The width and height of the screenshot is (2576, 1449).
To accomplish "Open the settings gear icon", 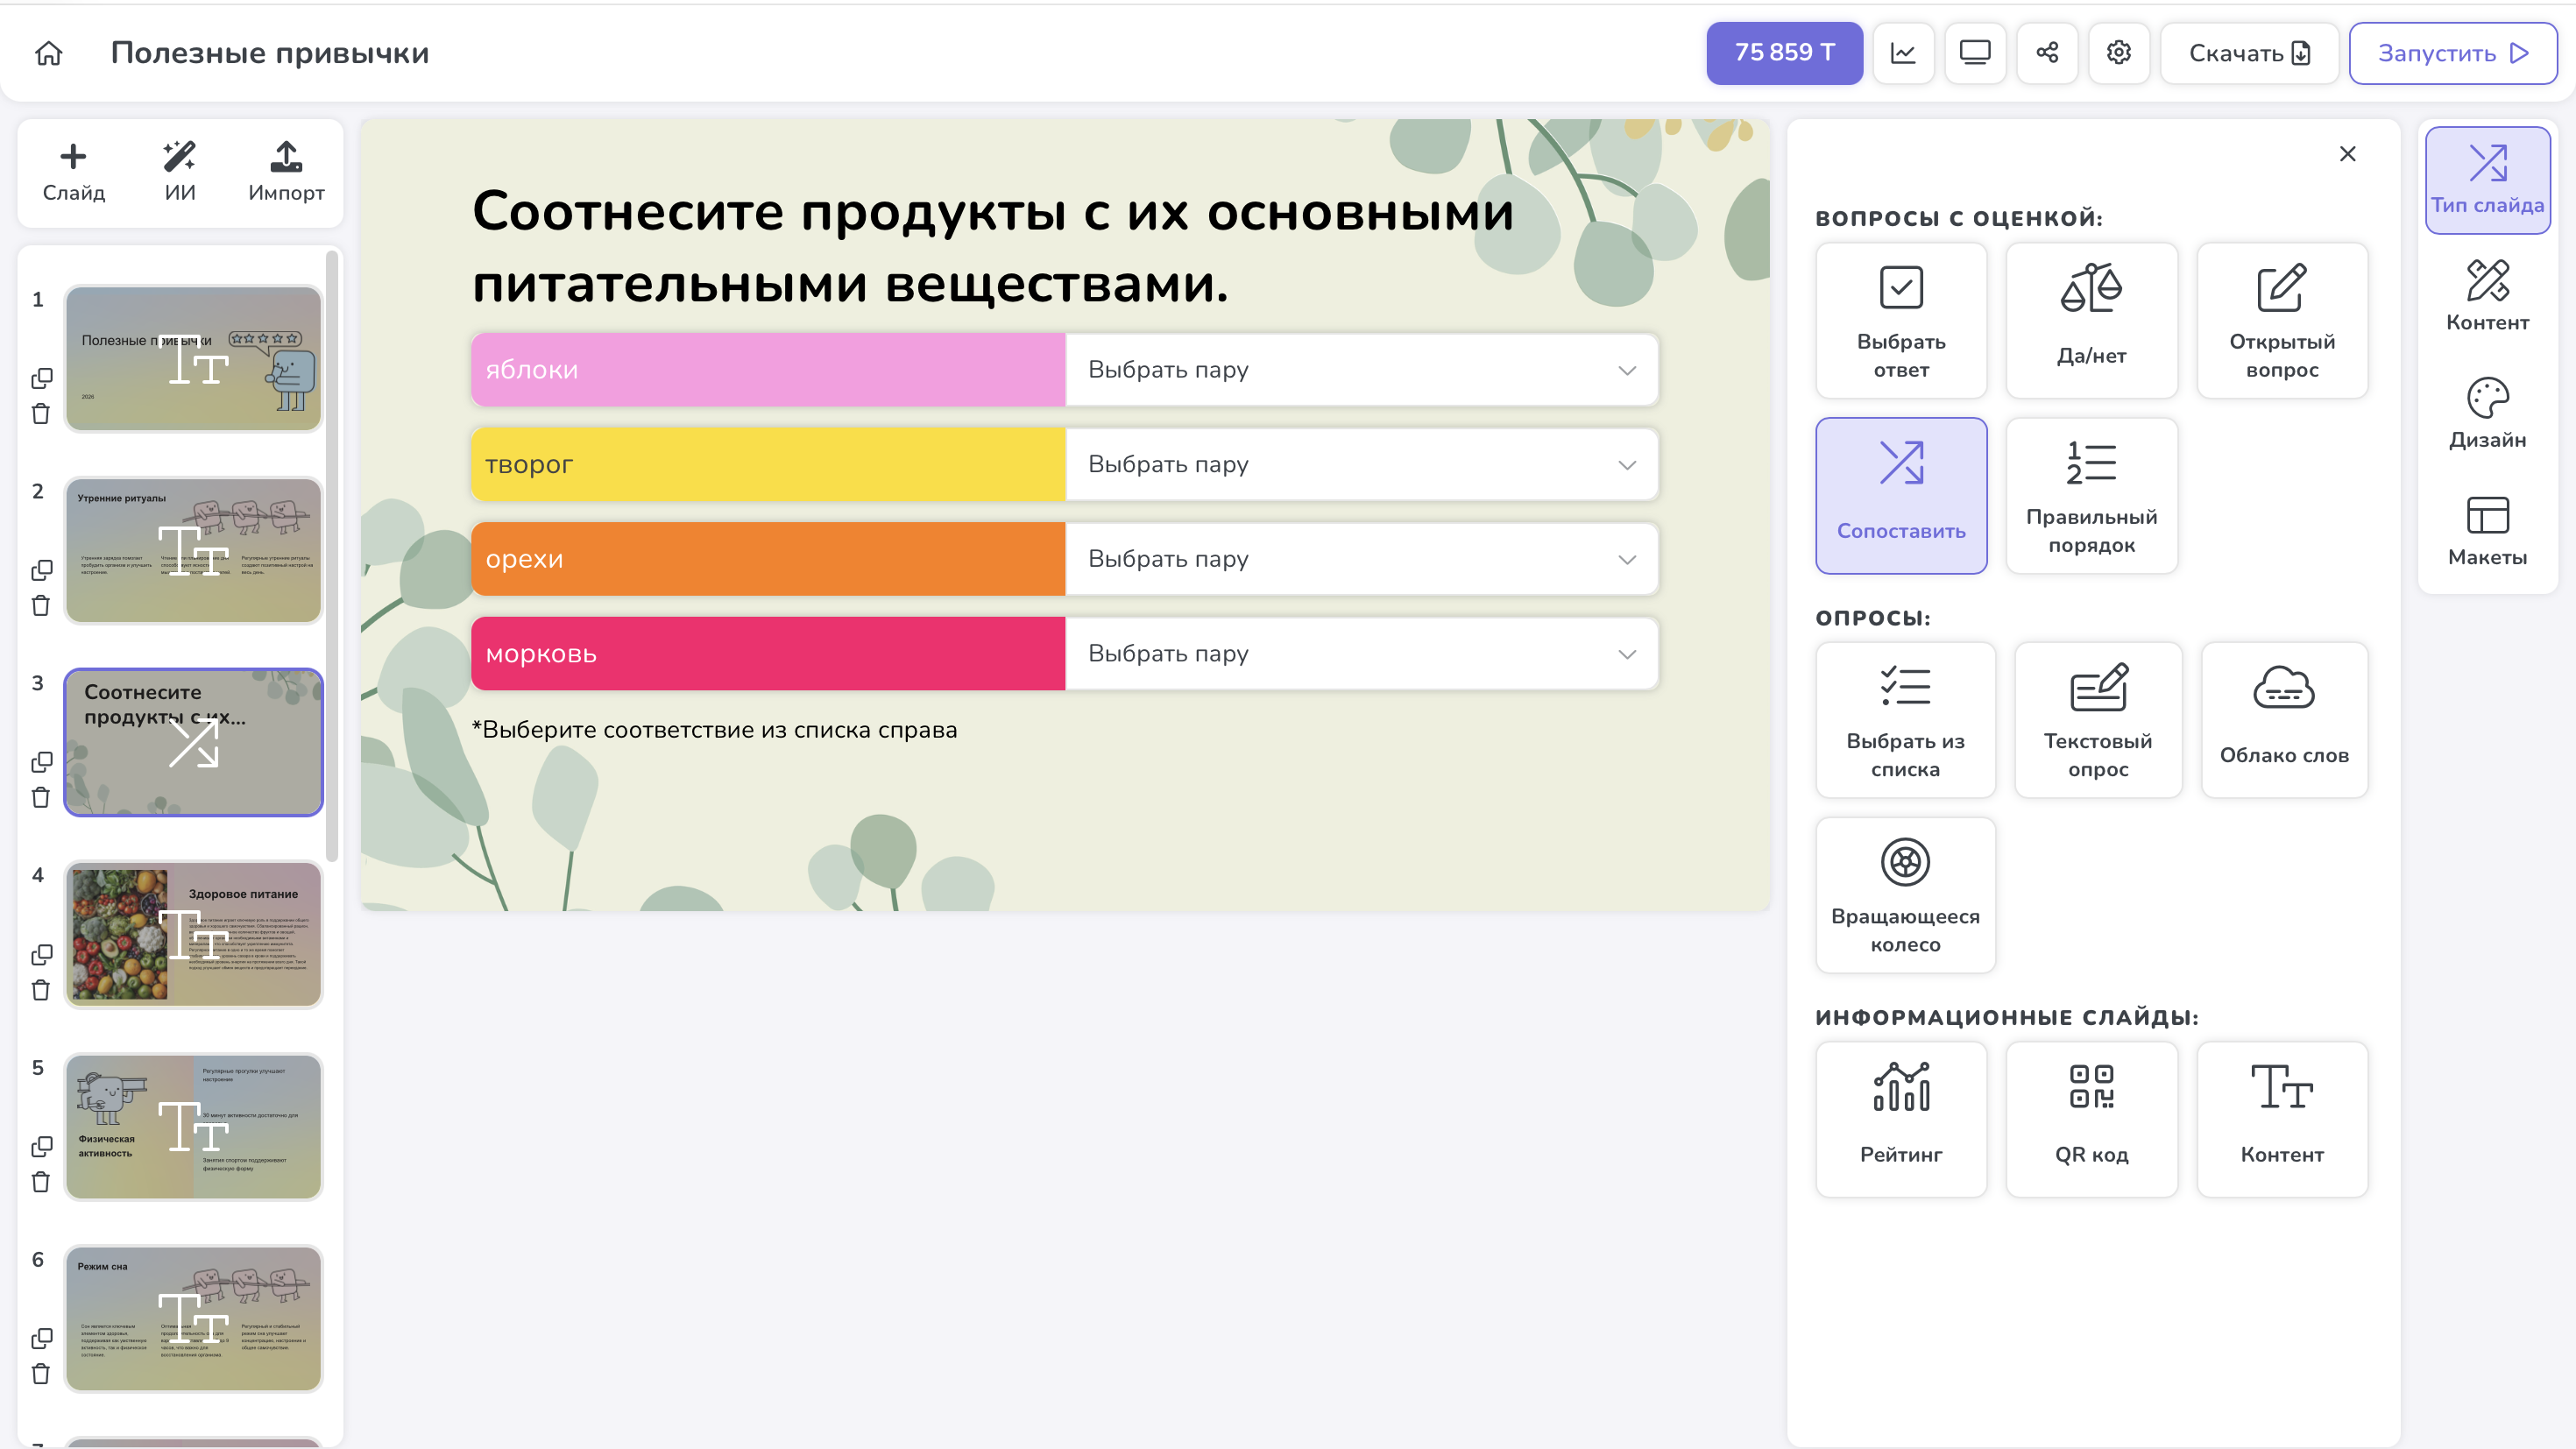I will (2119, 53).
